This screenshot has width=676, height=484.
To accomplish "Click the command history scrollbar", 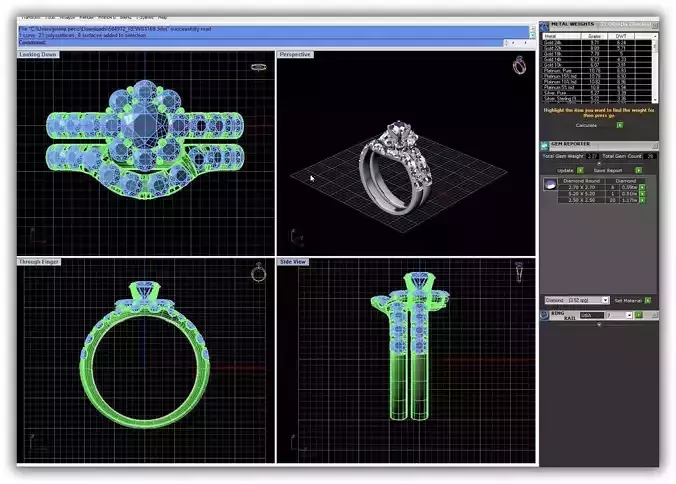I will coord(532,32).
